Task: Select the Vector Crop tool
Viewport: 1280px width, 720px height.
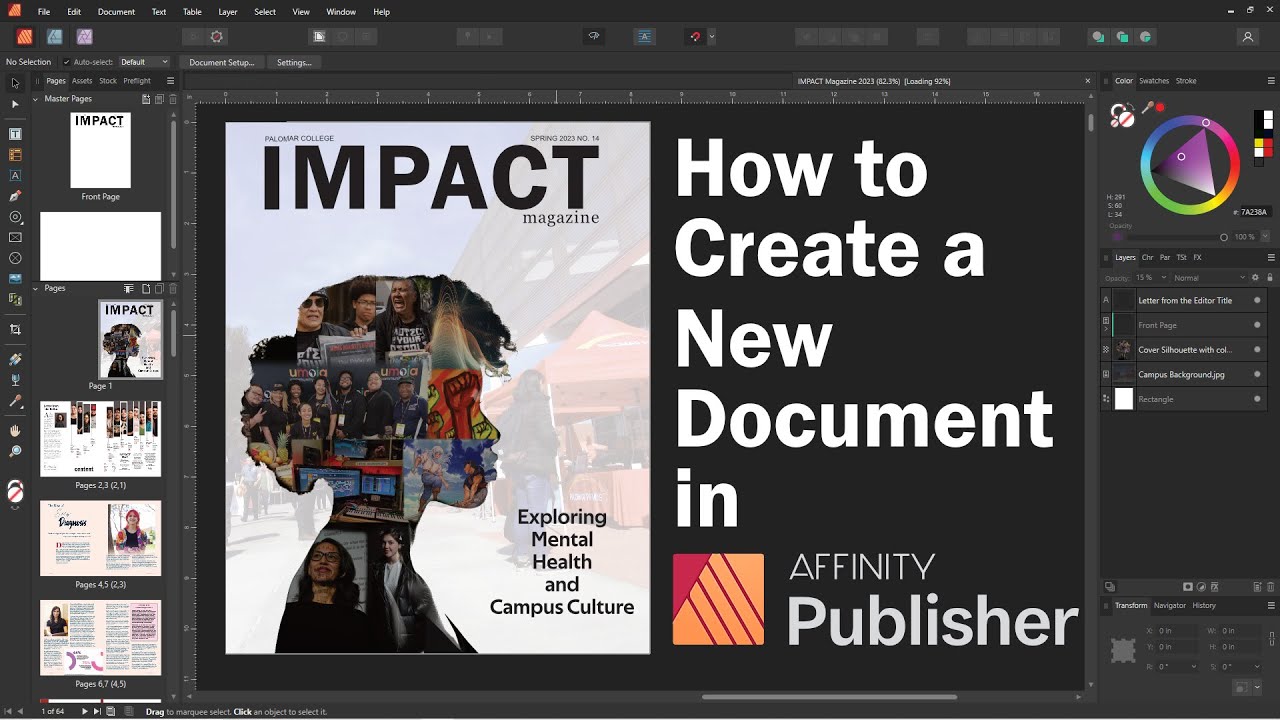Action: point(15,329)
